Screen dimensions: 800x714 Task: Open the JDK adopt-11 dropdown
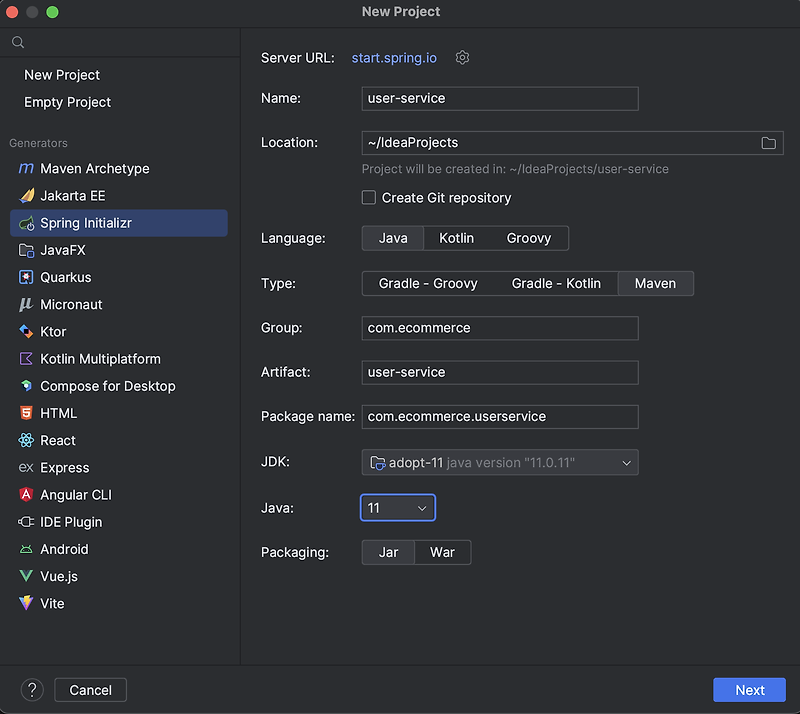pyautogui.click(x=500, y=462)
